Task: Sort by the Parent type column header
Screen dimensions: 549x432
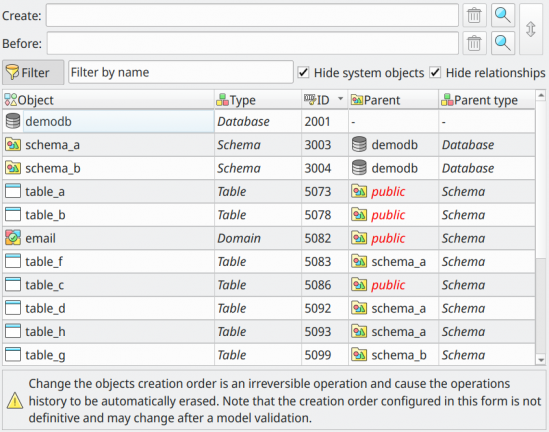Action: click(x=487, y=100)
